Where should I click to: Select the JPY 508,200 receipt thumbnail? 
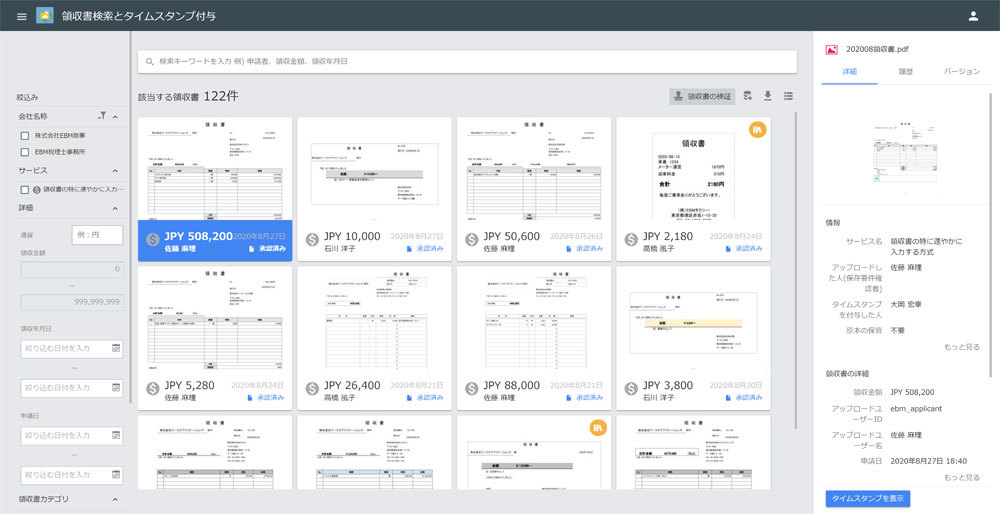click(x=215, y=170)
